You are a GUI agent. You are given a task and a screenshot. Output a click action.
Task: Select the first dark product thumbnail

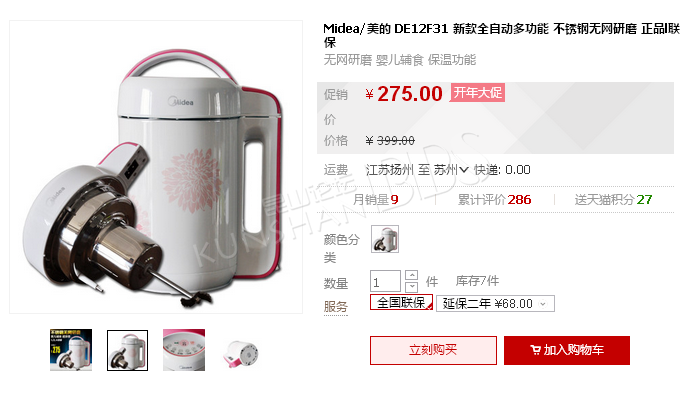pyautogui.click(x=71, y=350)
